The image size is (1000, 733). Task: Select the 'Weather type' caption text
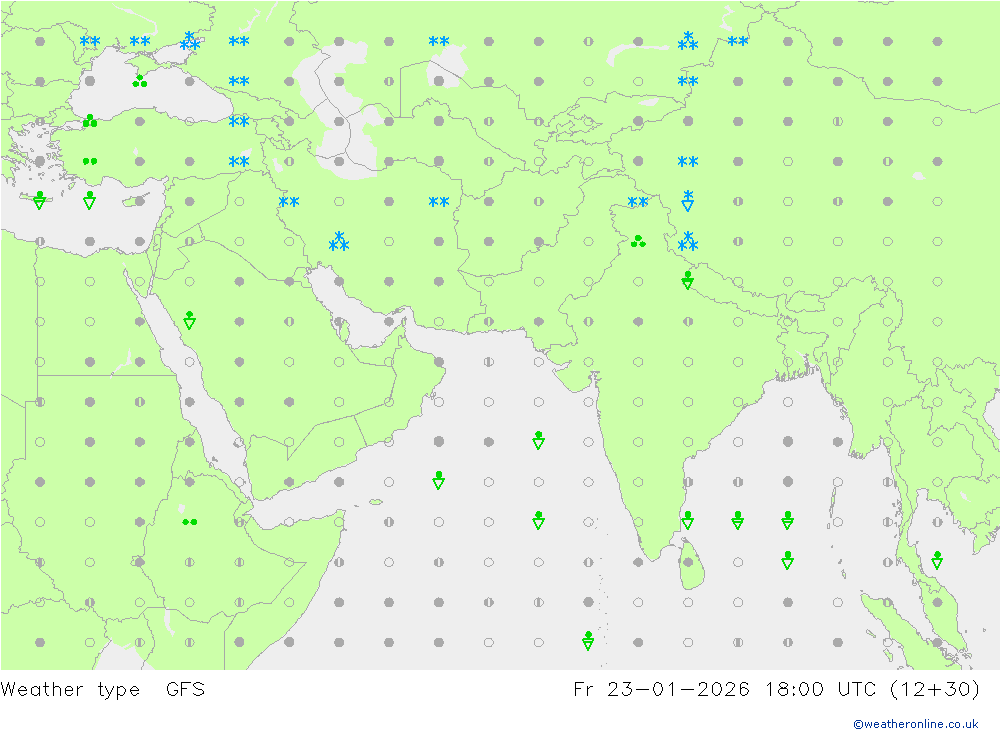(x=70, y=690)
